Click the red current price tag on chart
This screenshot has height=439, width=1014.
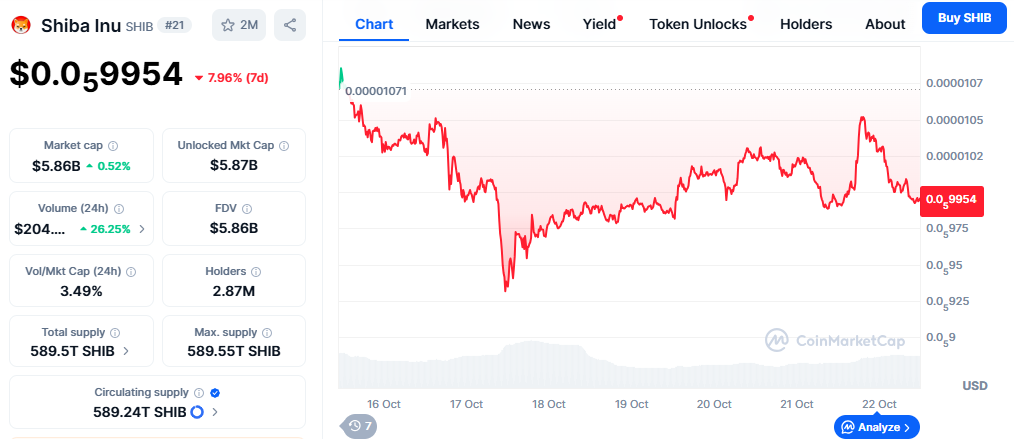tap(954, 200)
